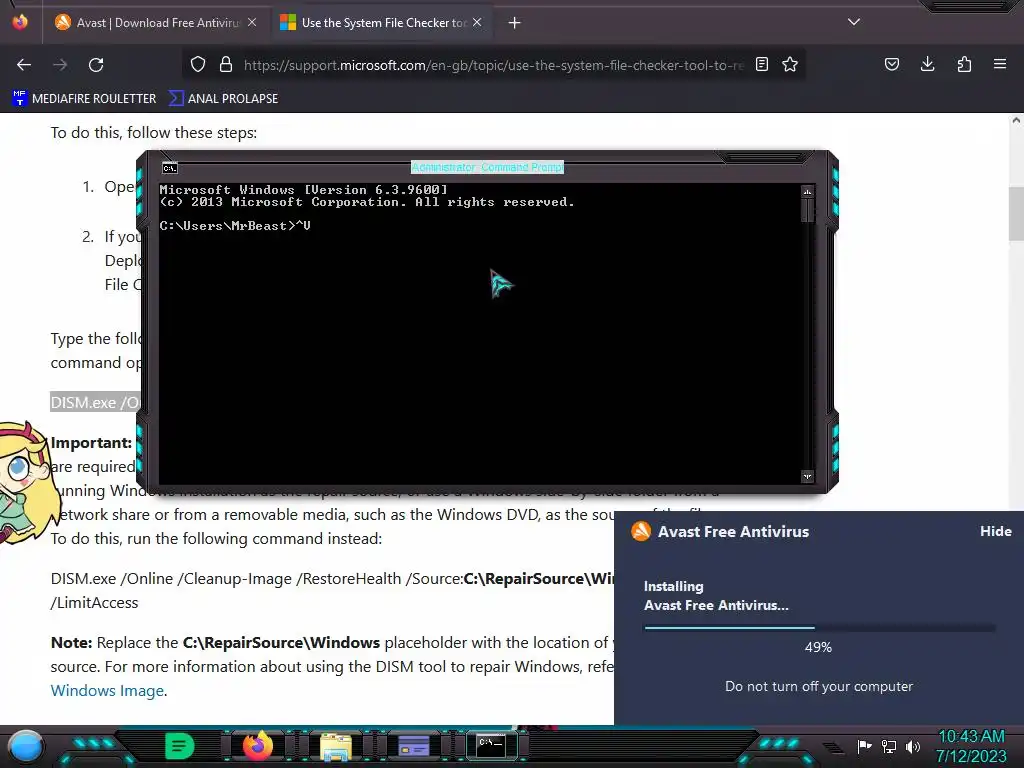Click the Avast logo in installer popup
The height and width of the screenshot is (768, 1024).
point(641,532)
